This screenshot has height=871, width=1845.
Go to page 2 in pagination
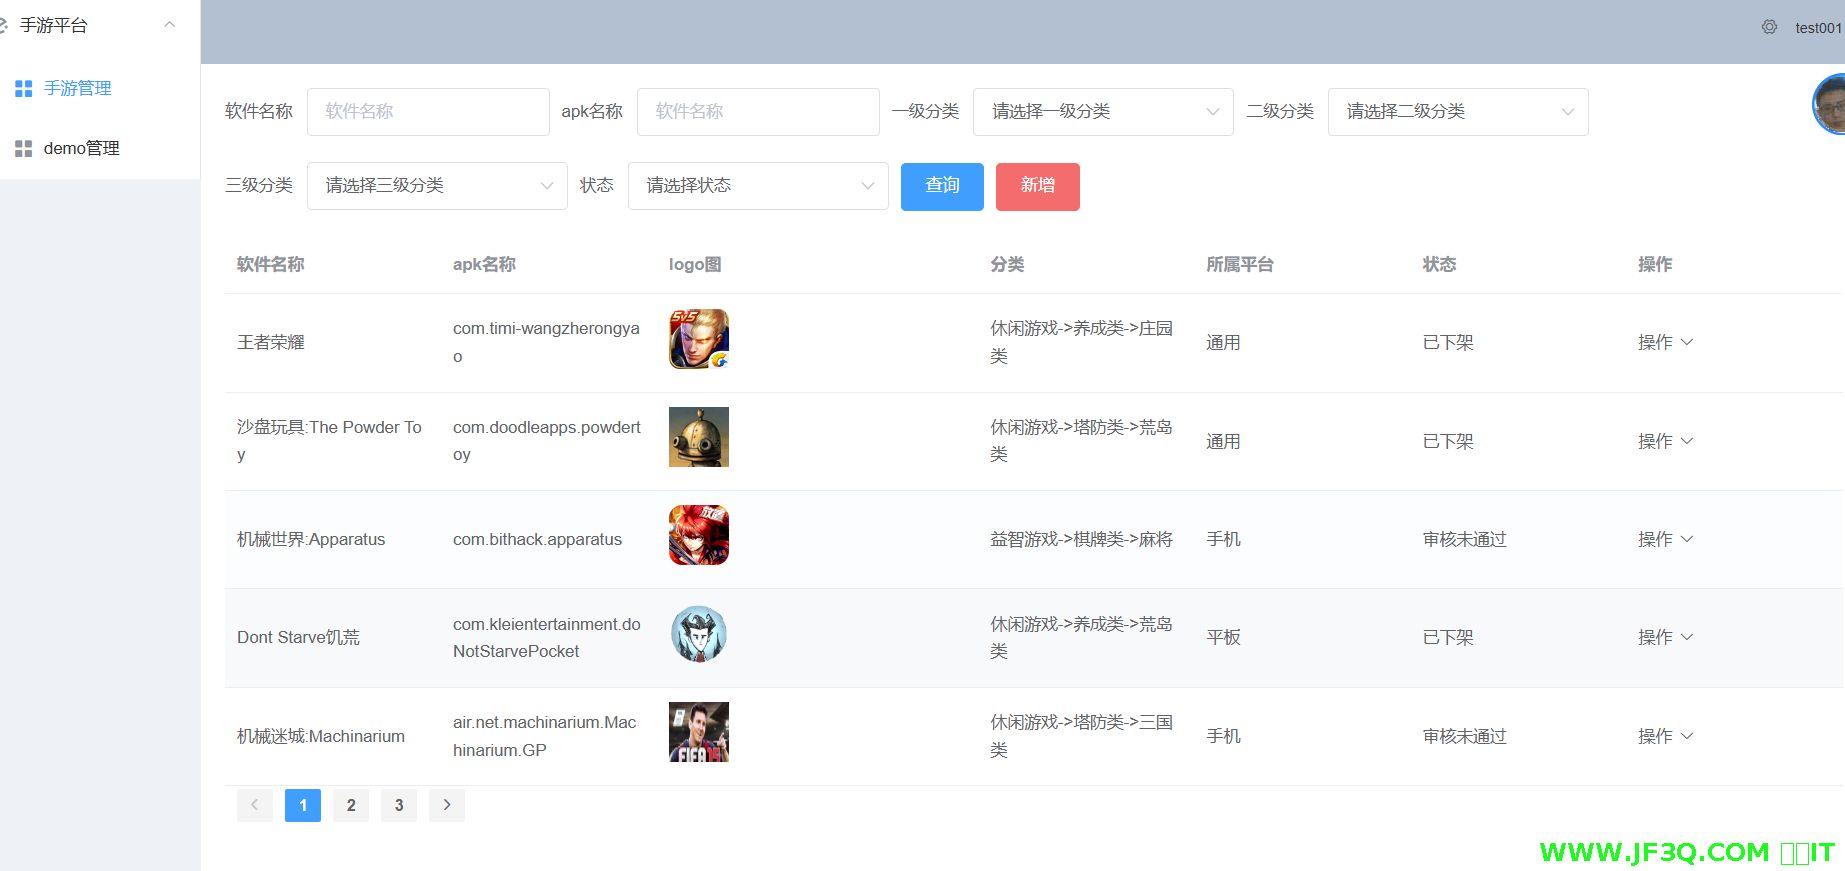click(x=351, y=805)
